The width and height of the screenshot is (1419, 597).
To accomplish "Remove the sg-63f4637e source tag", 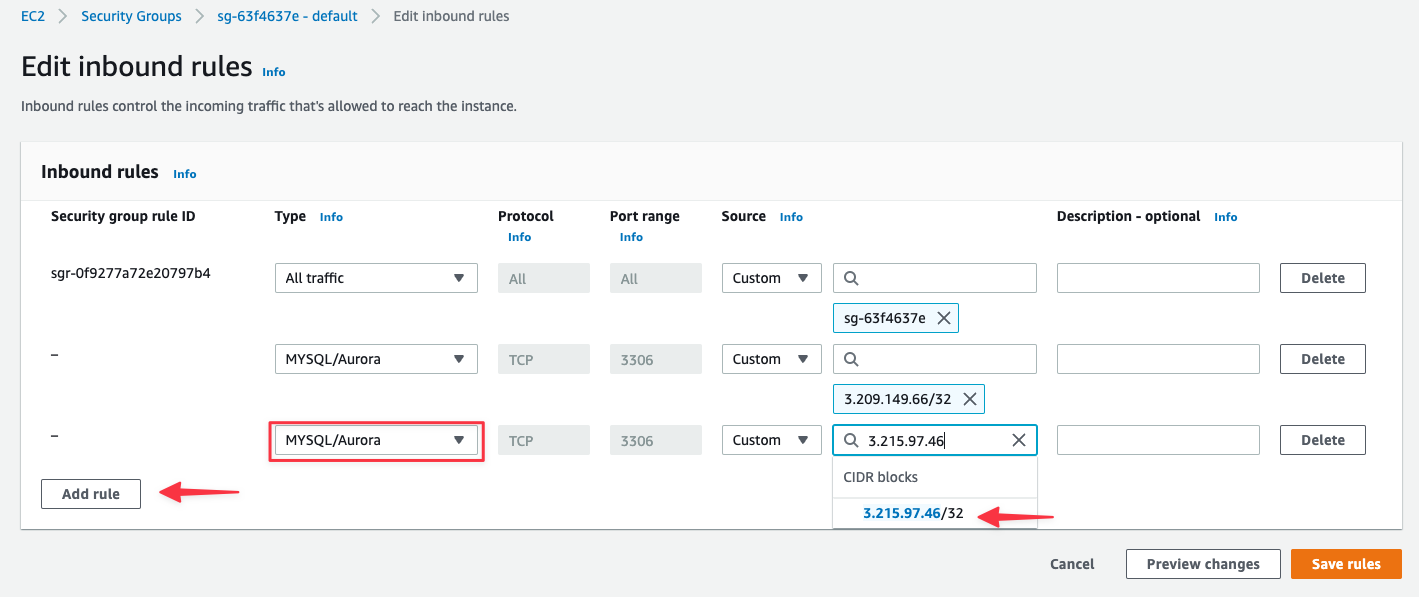I will 943,317.
